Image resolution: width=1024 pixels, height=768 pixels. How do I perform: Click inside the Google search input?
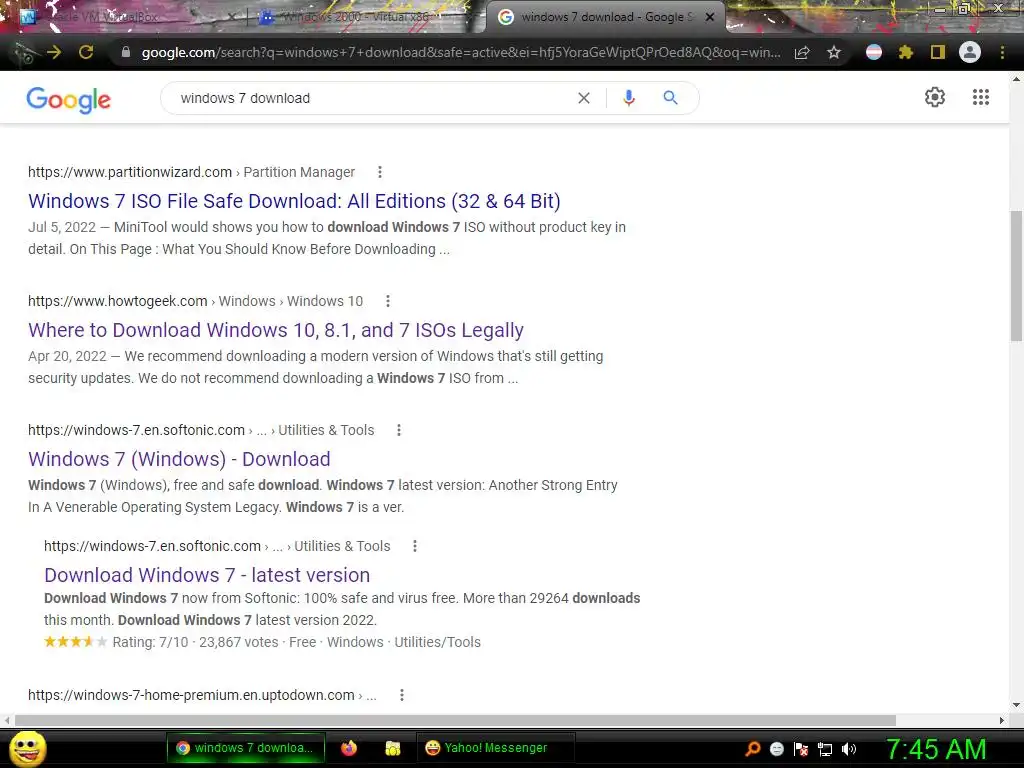[372, 98]
